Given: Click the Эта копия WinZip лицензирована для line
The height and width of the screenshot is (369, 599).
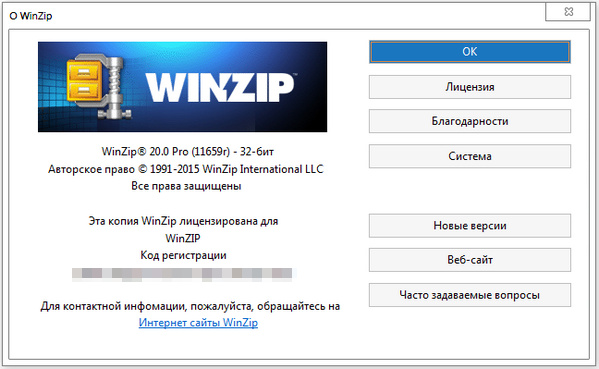Looking at the screenshot, I should click(x=183, y=221).
